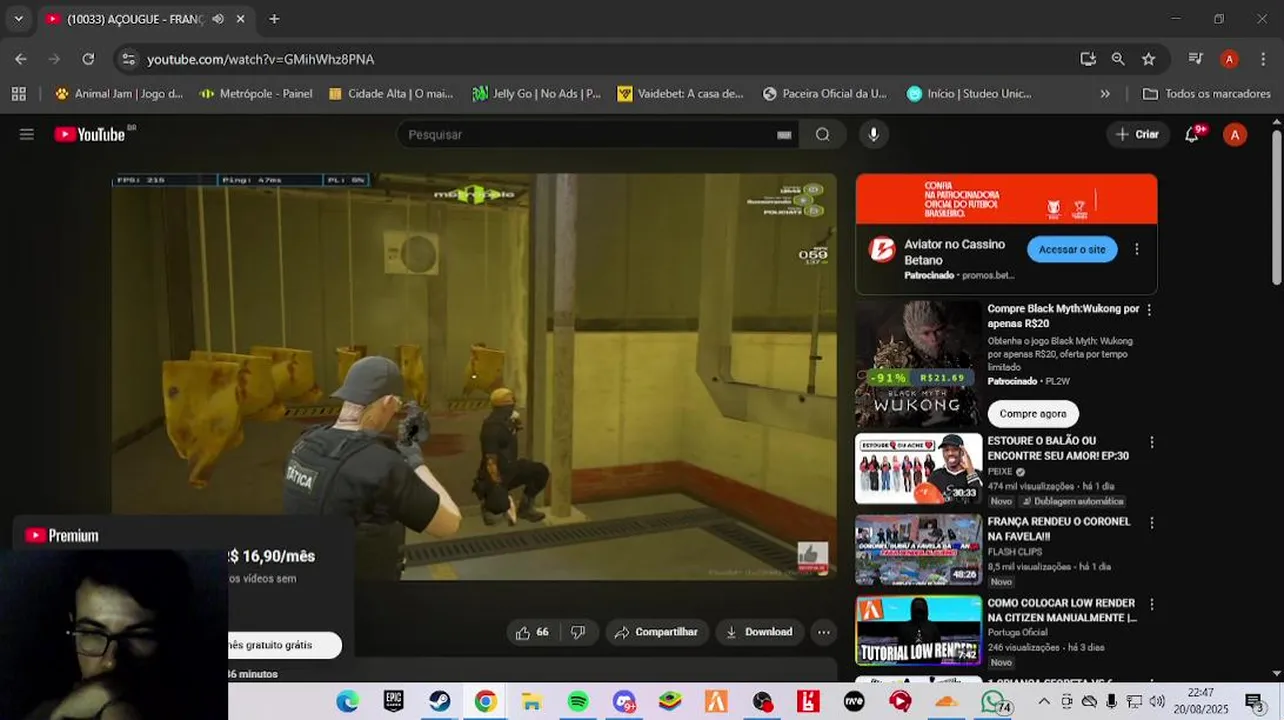Open the Chrome zoom magnifier icon
This screenshot has height=720, width=1284.
click(1118, 59)
